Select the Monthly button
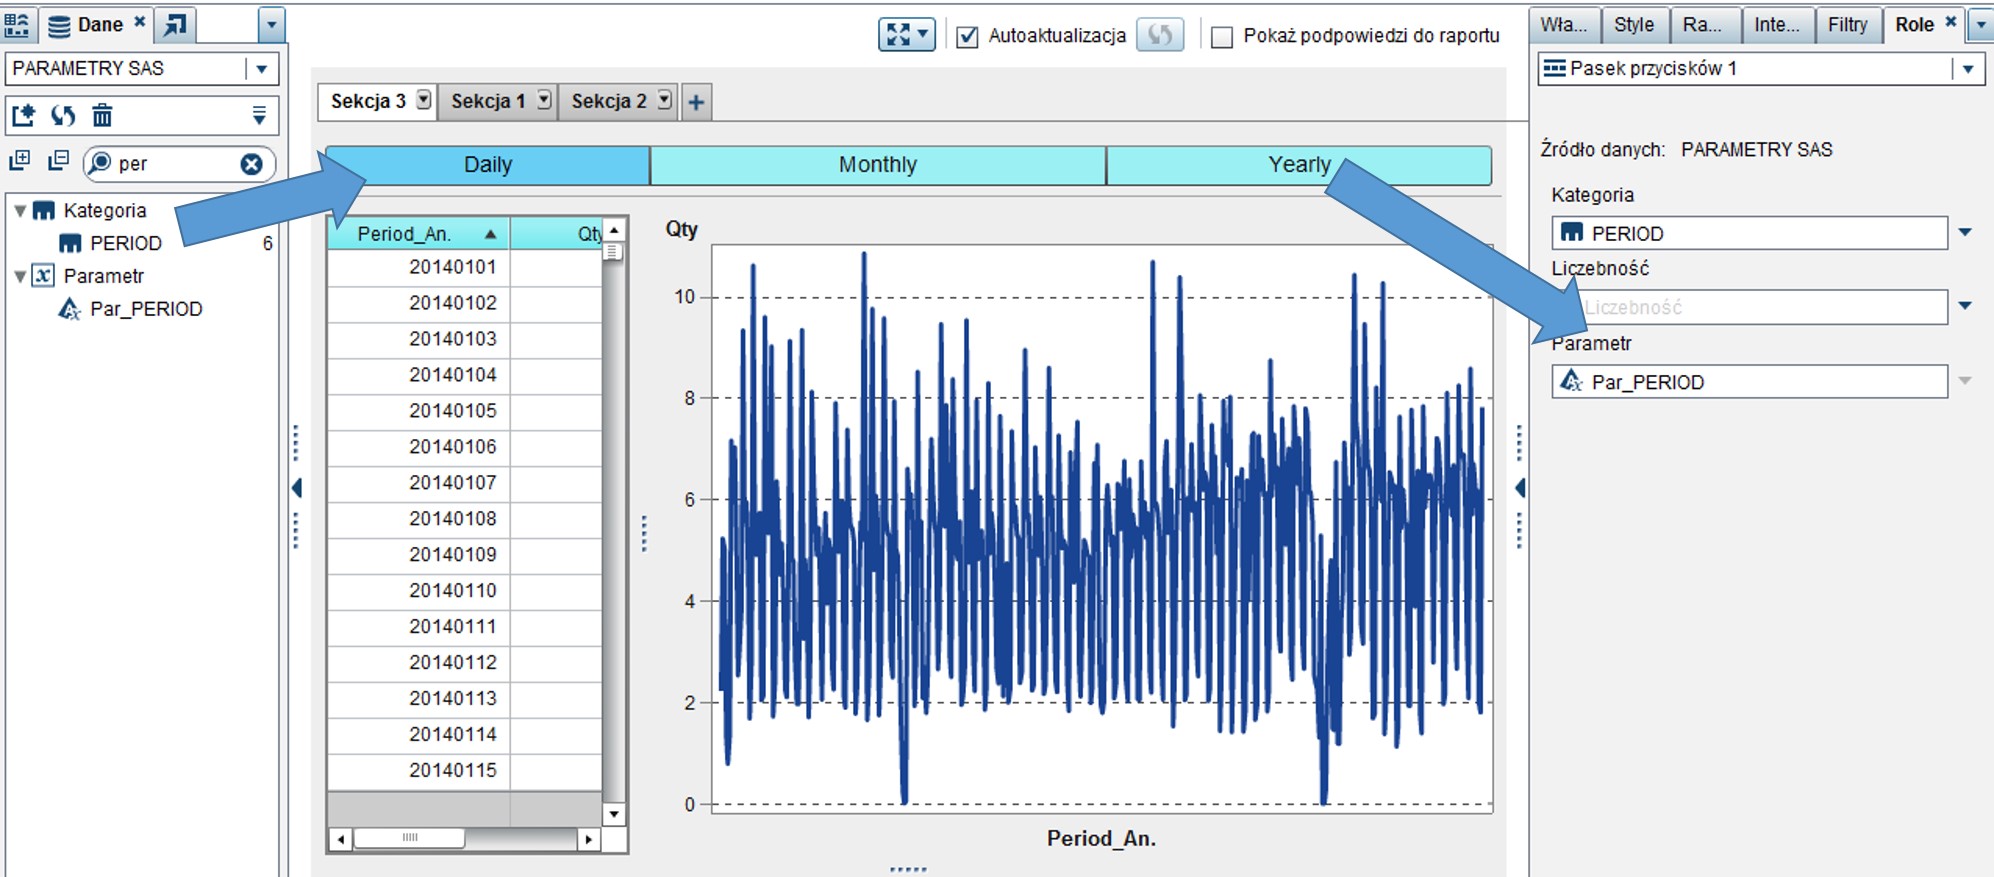1994x877 pixels. (878, 165)
